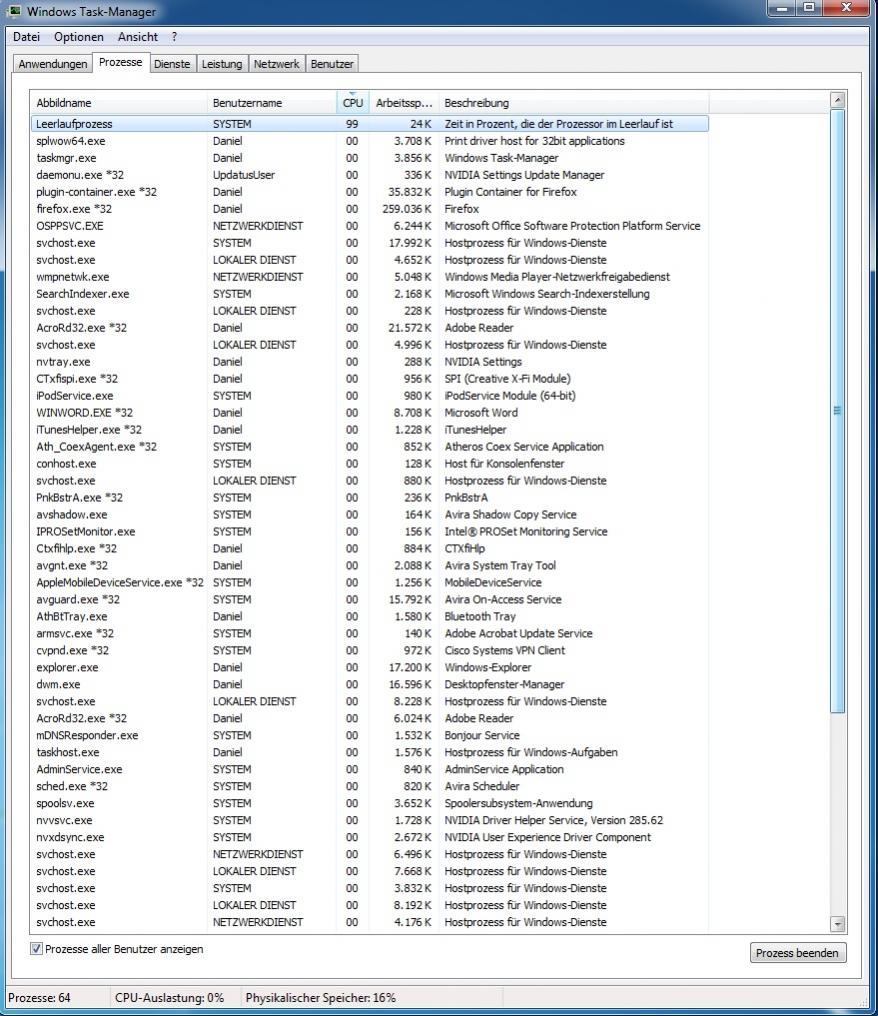The height and width of the screenshot is (1016, 878).
Task: Select the mDNSResponder.exe process
Action: [369, 735]
